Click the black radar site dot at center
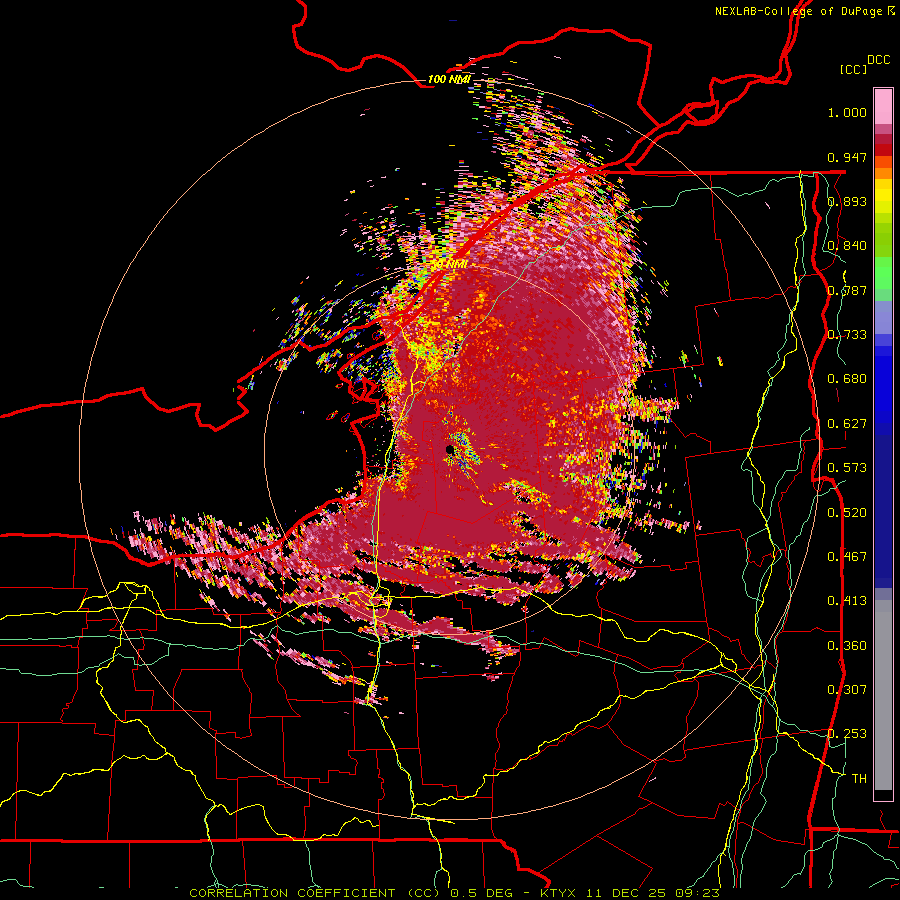900x900 pixels. (x=450, y=449)
